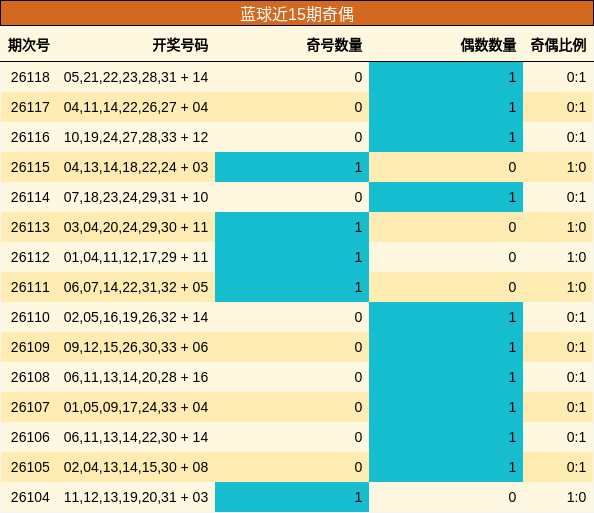Select numbers 02,05,16,19,26,32 + 14
The height and width of the screenshot is (513, 594).
point(136,317)
